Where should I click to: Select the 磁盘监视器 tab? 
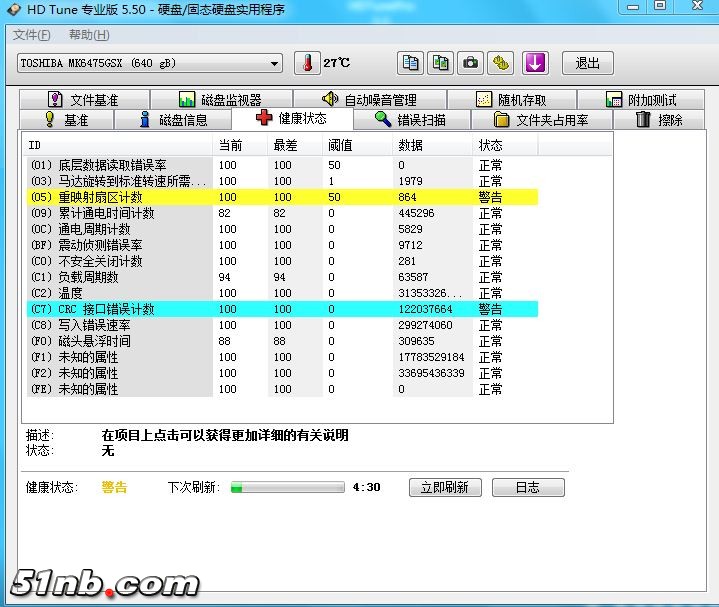220,100
